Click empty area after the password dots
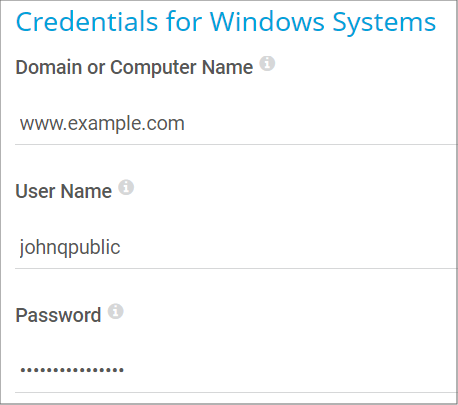The height and width of the screenshot is (405, 458). 290,372
